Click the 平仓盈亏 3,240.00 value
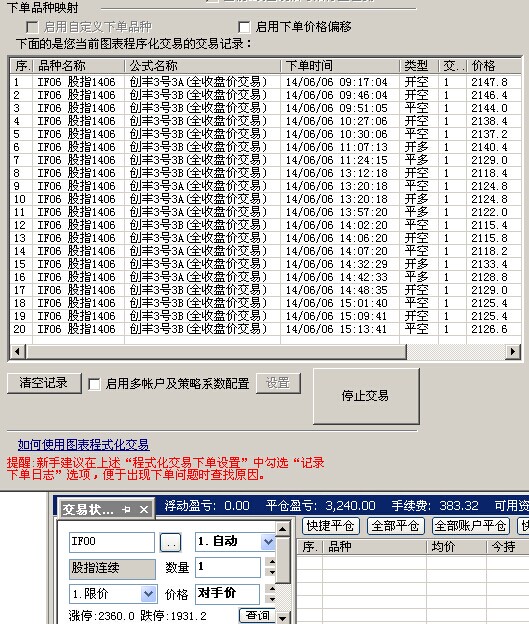Image resolution: width=529 pixels, height=624 pixels. pyautogui.click(x=350, y=506)
